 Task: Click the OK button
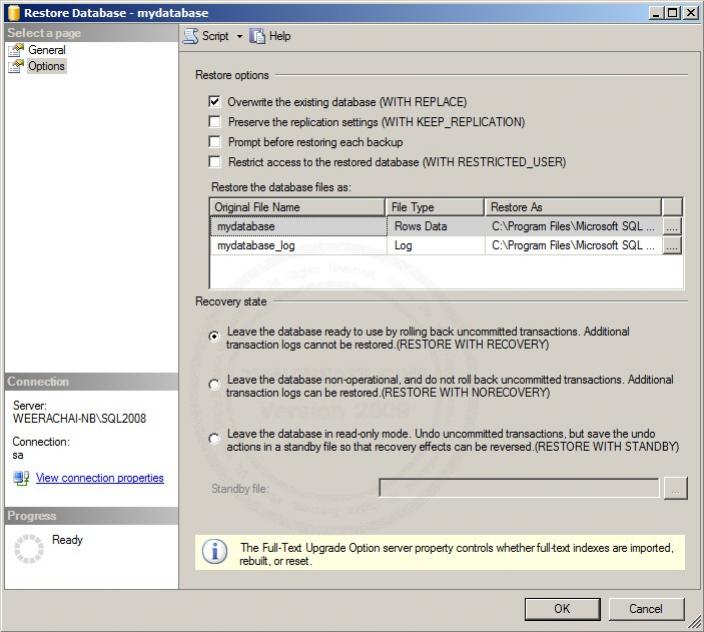coord(562,609)
